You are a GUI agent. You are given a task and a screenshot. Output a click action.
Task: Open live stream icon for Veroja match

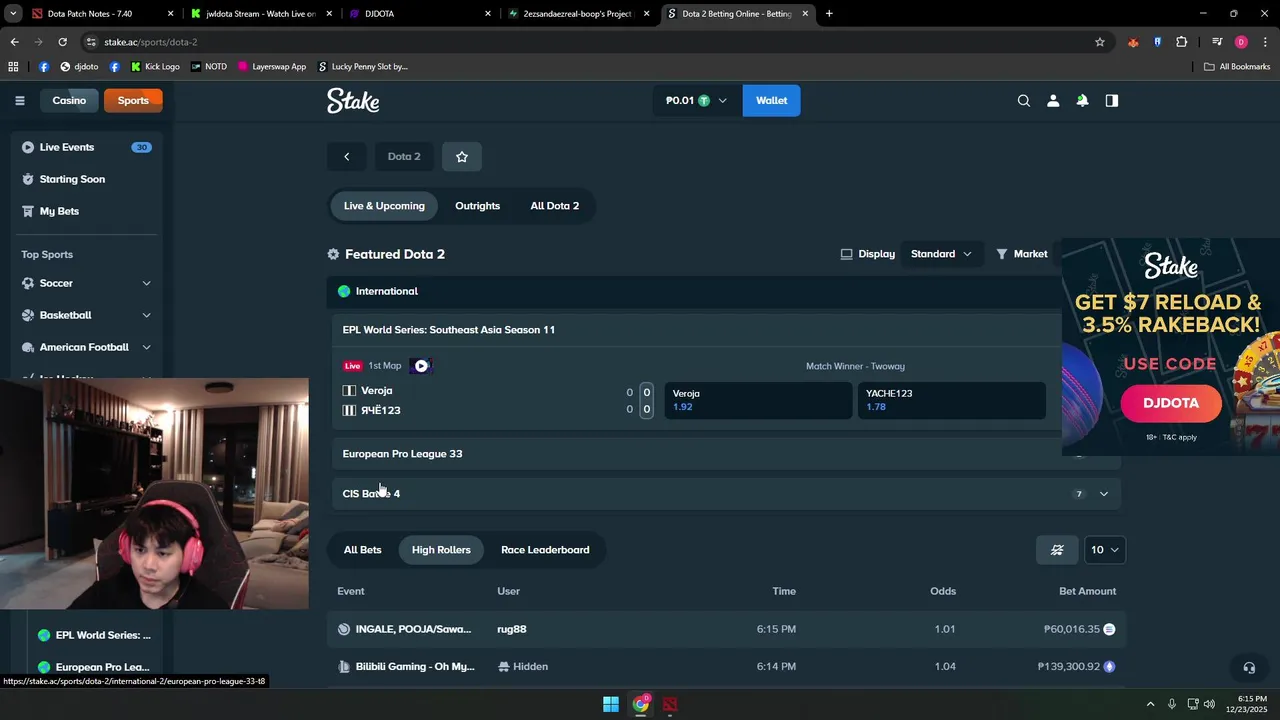click(421, 366)
